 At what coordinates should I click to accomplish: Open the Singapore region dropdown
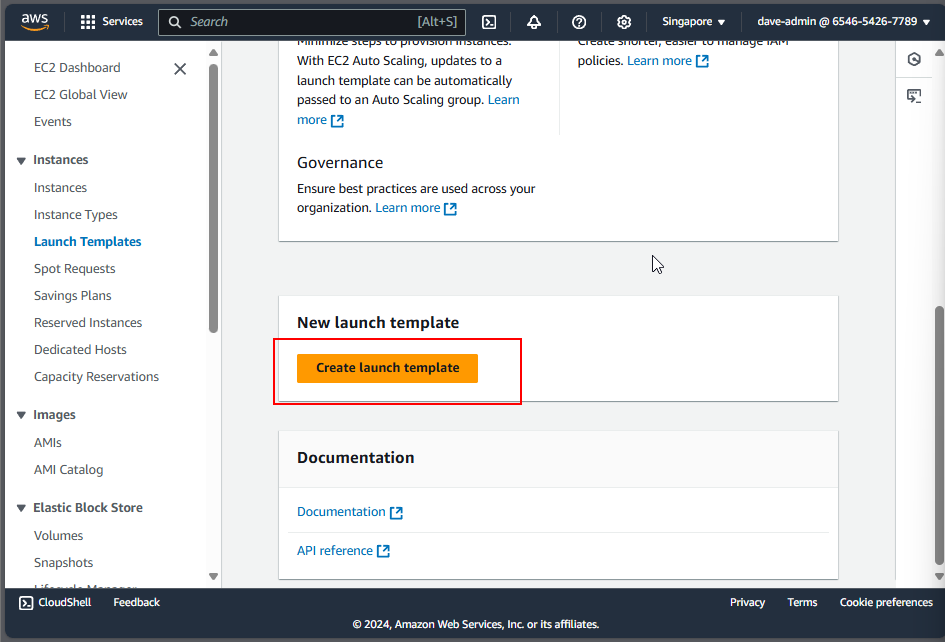pos(693,22)
